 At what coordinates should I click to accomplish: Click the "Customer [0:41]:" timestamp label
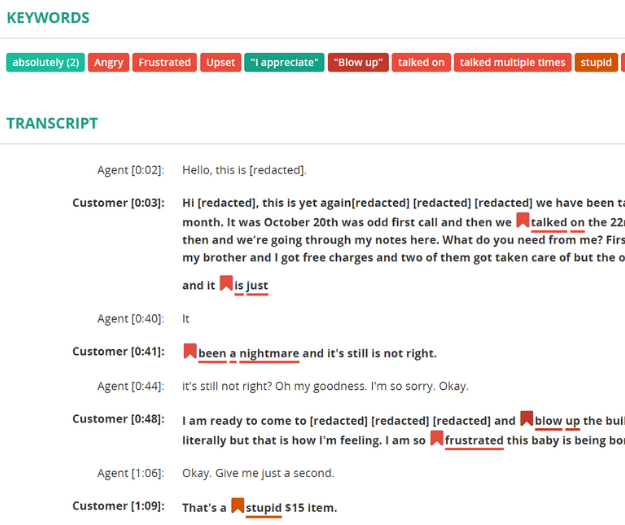tap(118, 352)
